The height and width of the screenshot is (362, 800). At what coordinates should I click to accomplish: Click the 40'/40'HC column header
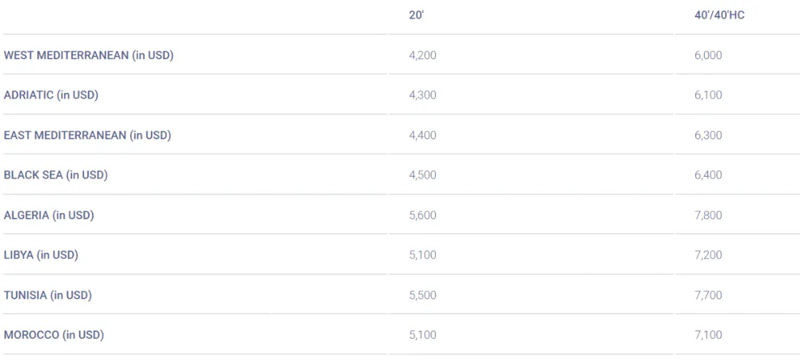[719, 15]
